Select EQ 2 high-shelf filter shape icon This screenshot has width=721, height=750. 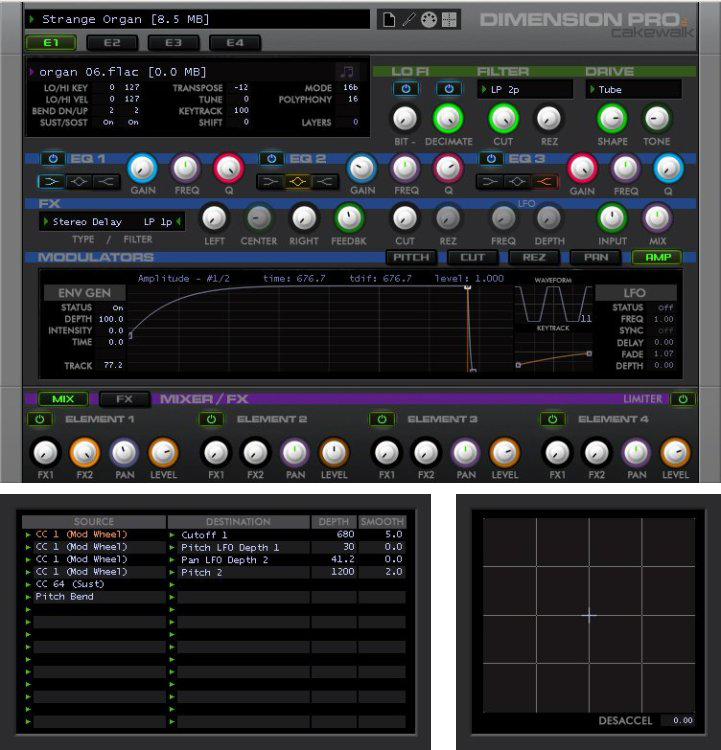coord(325,182)
